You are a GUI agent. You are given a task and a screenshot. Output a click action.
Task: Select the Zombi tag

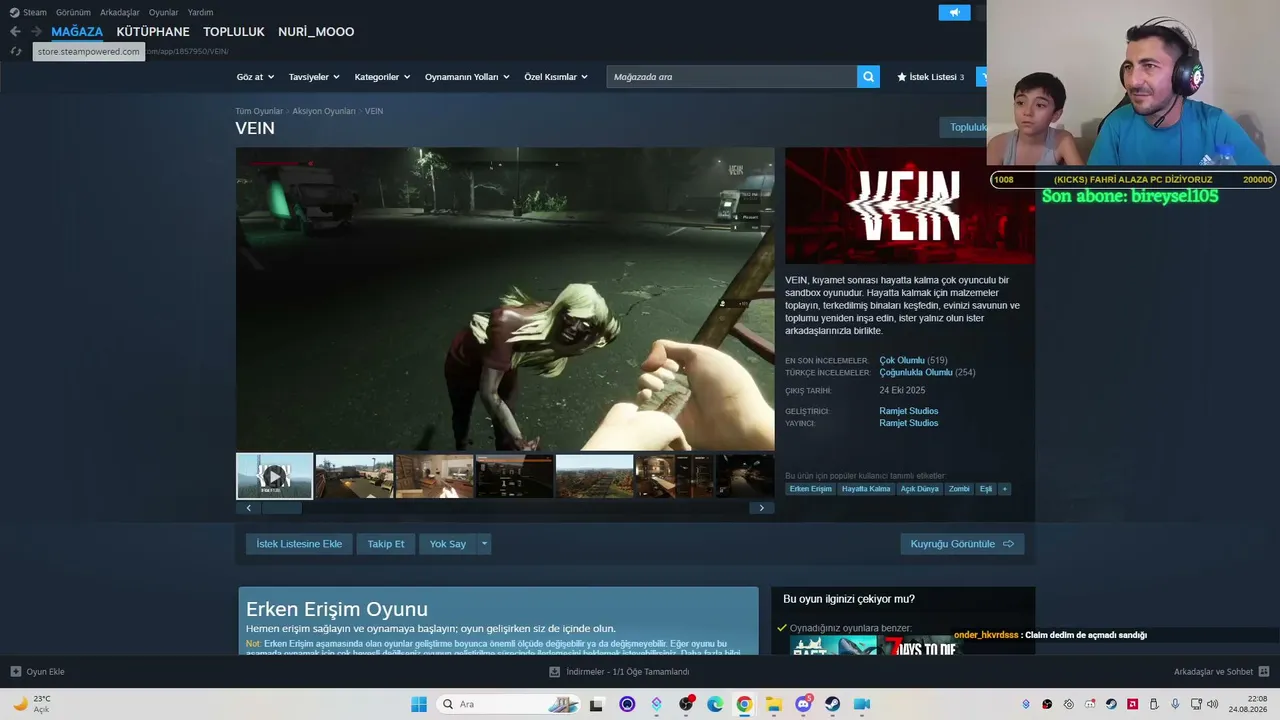tap(959, 489)
